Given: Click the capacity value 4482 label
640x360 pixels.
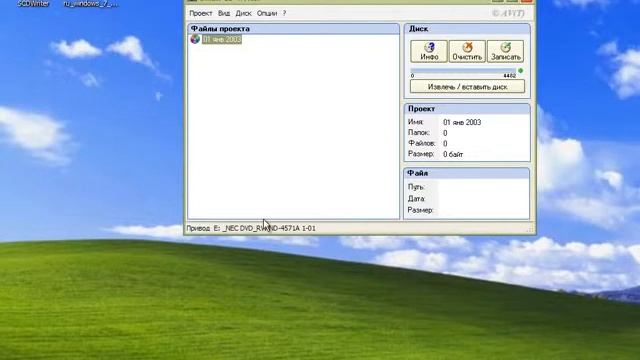Looking at the screenshot, I should click(509, 76).
